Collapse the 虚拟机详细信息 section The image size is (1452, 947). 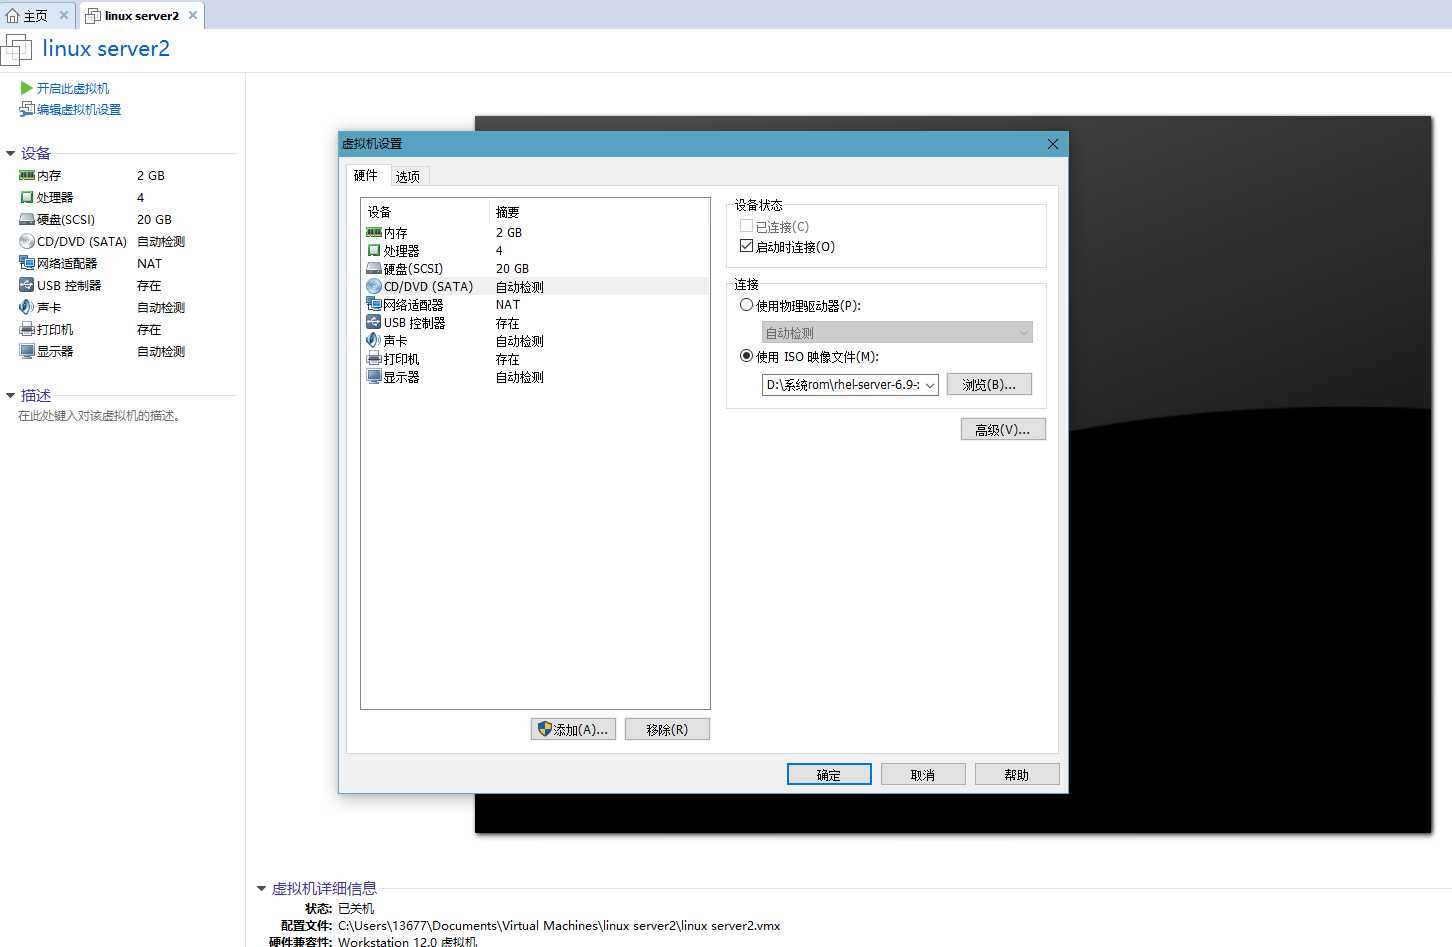click(262, 888)
